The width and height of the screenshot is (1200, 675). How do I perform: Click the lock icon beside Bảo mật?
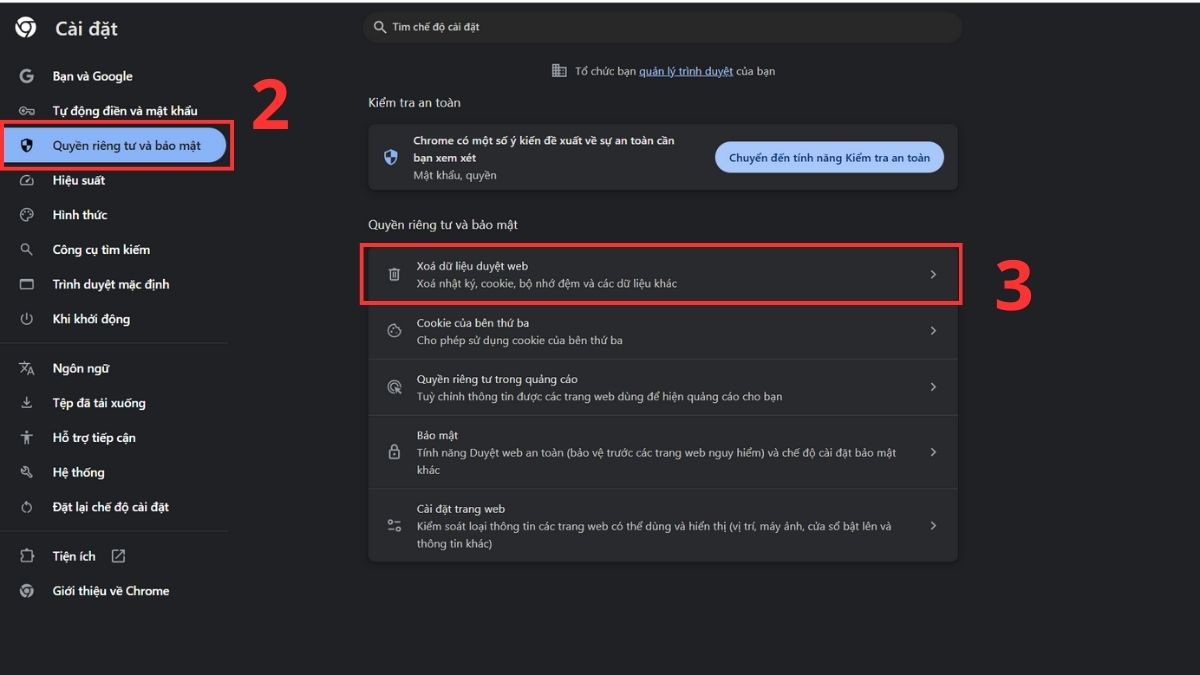pyautogui.click(x=394, y=452)
